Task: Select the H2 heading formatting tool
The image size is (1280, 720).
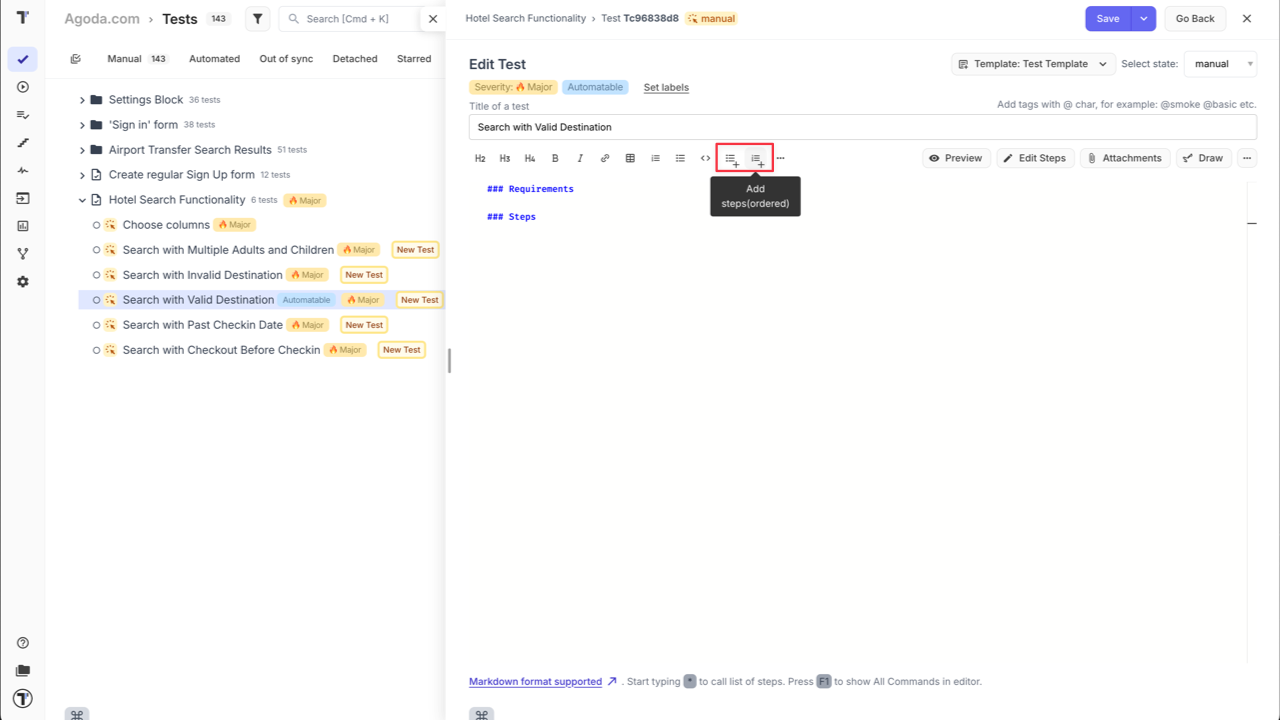Action: pos(480,157)
